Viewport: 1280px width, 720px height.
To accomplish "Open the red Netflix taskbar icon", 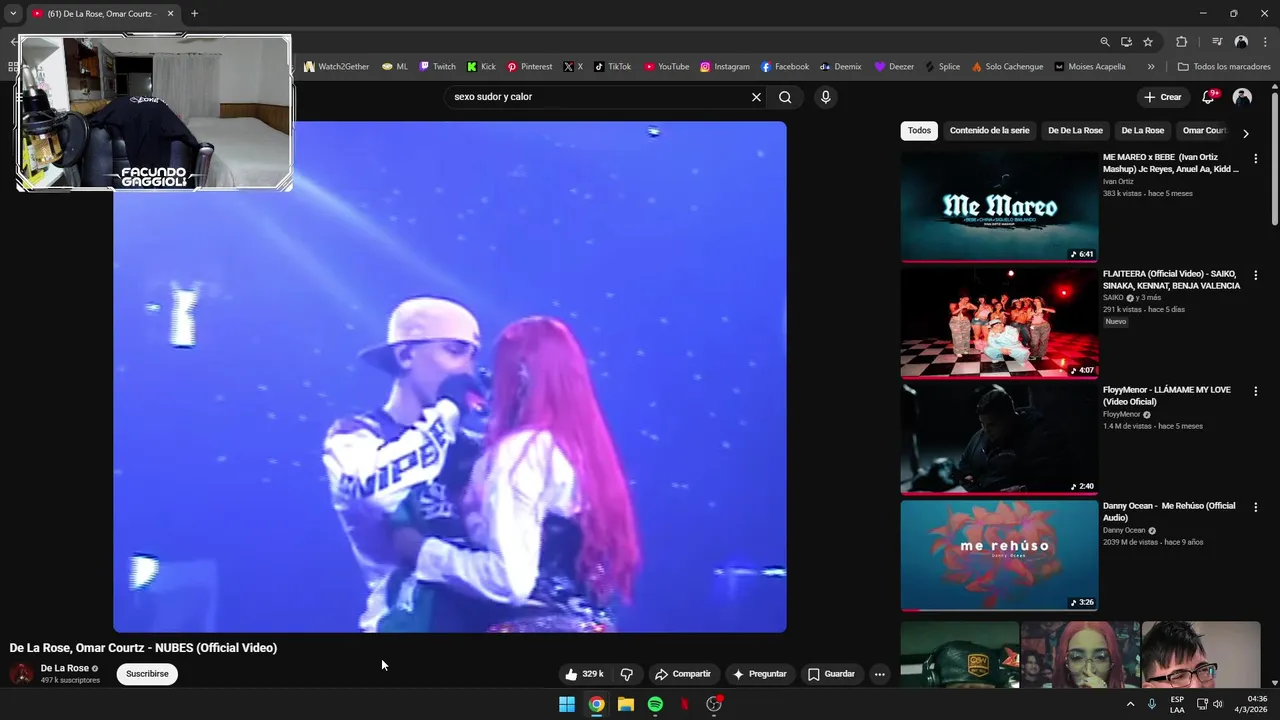I will (685, 704).
